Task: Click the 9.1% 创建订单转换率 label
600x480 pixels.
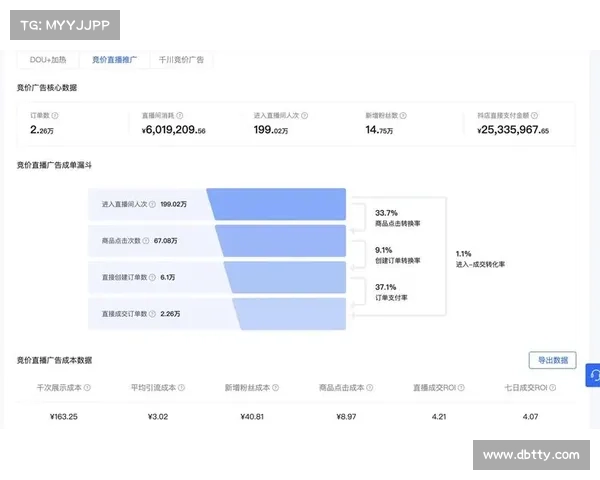Action: (x=398, y=255)
